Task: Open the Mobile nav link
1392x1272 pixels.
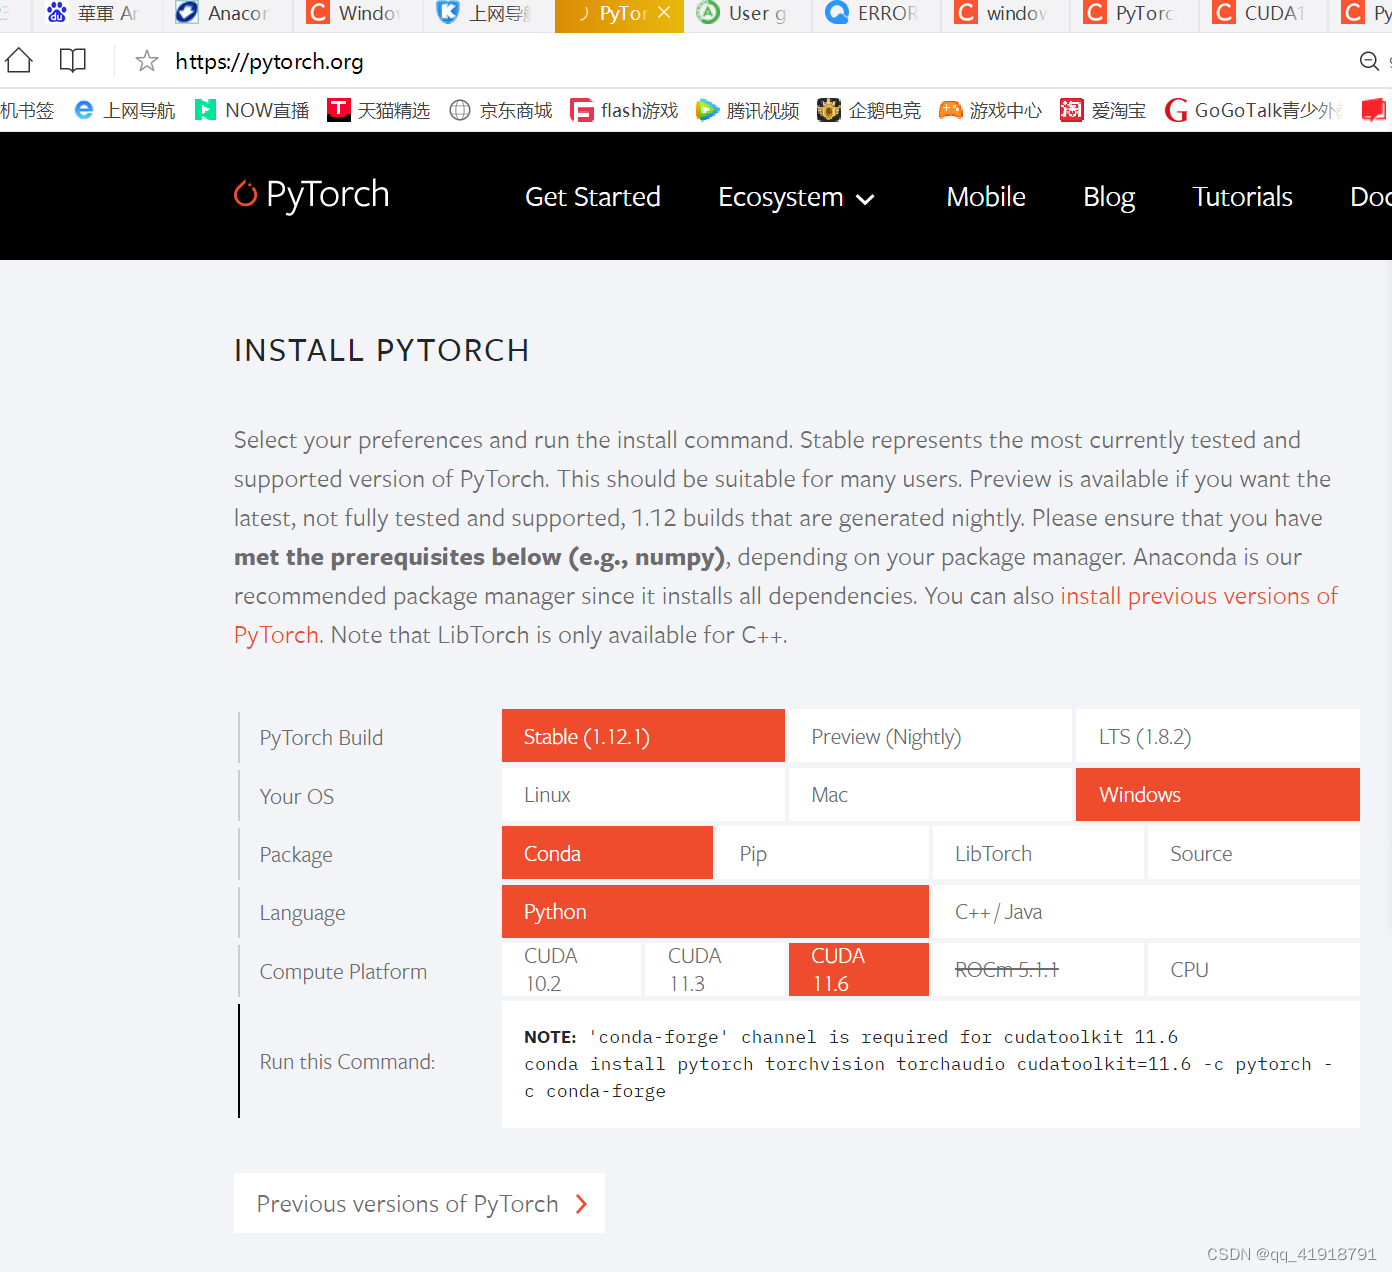Action: (x=986, y=197)
